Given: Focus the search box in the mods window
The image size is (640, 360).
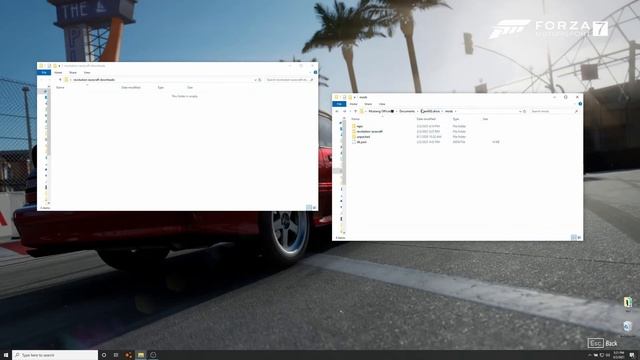Looking at the screenshot, I should pos(553,111).
